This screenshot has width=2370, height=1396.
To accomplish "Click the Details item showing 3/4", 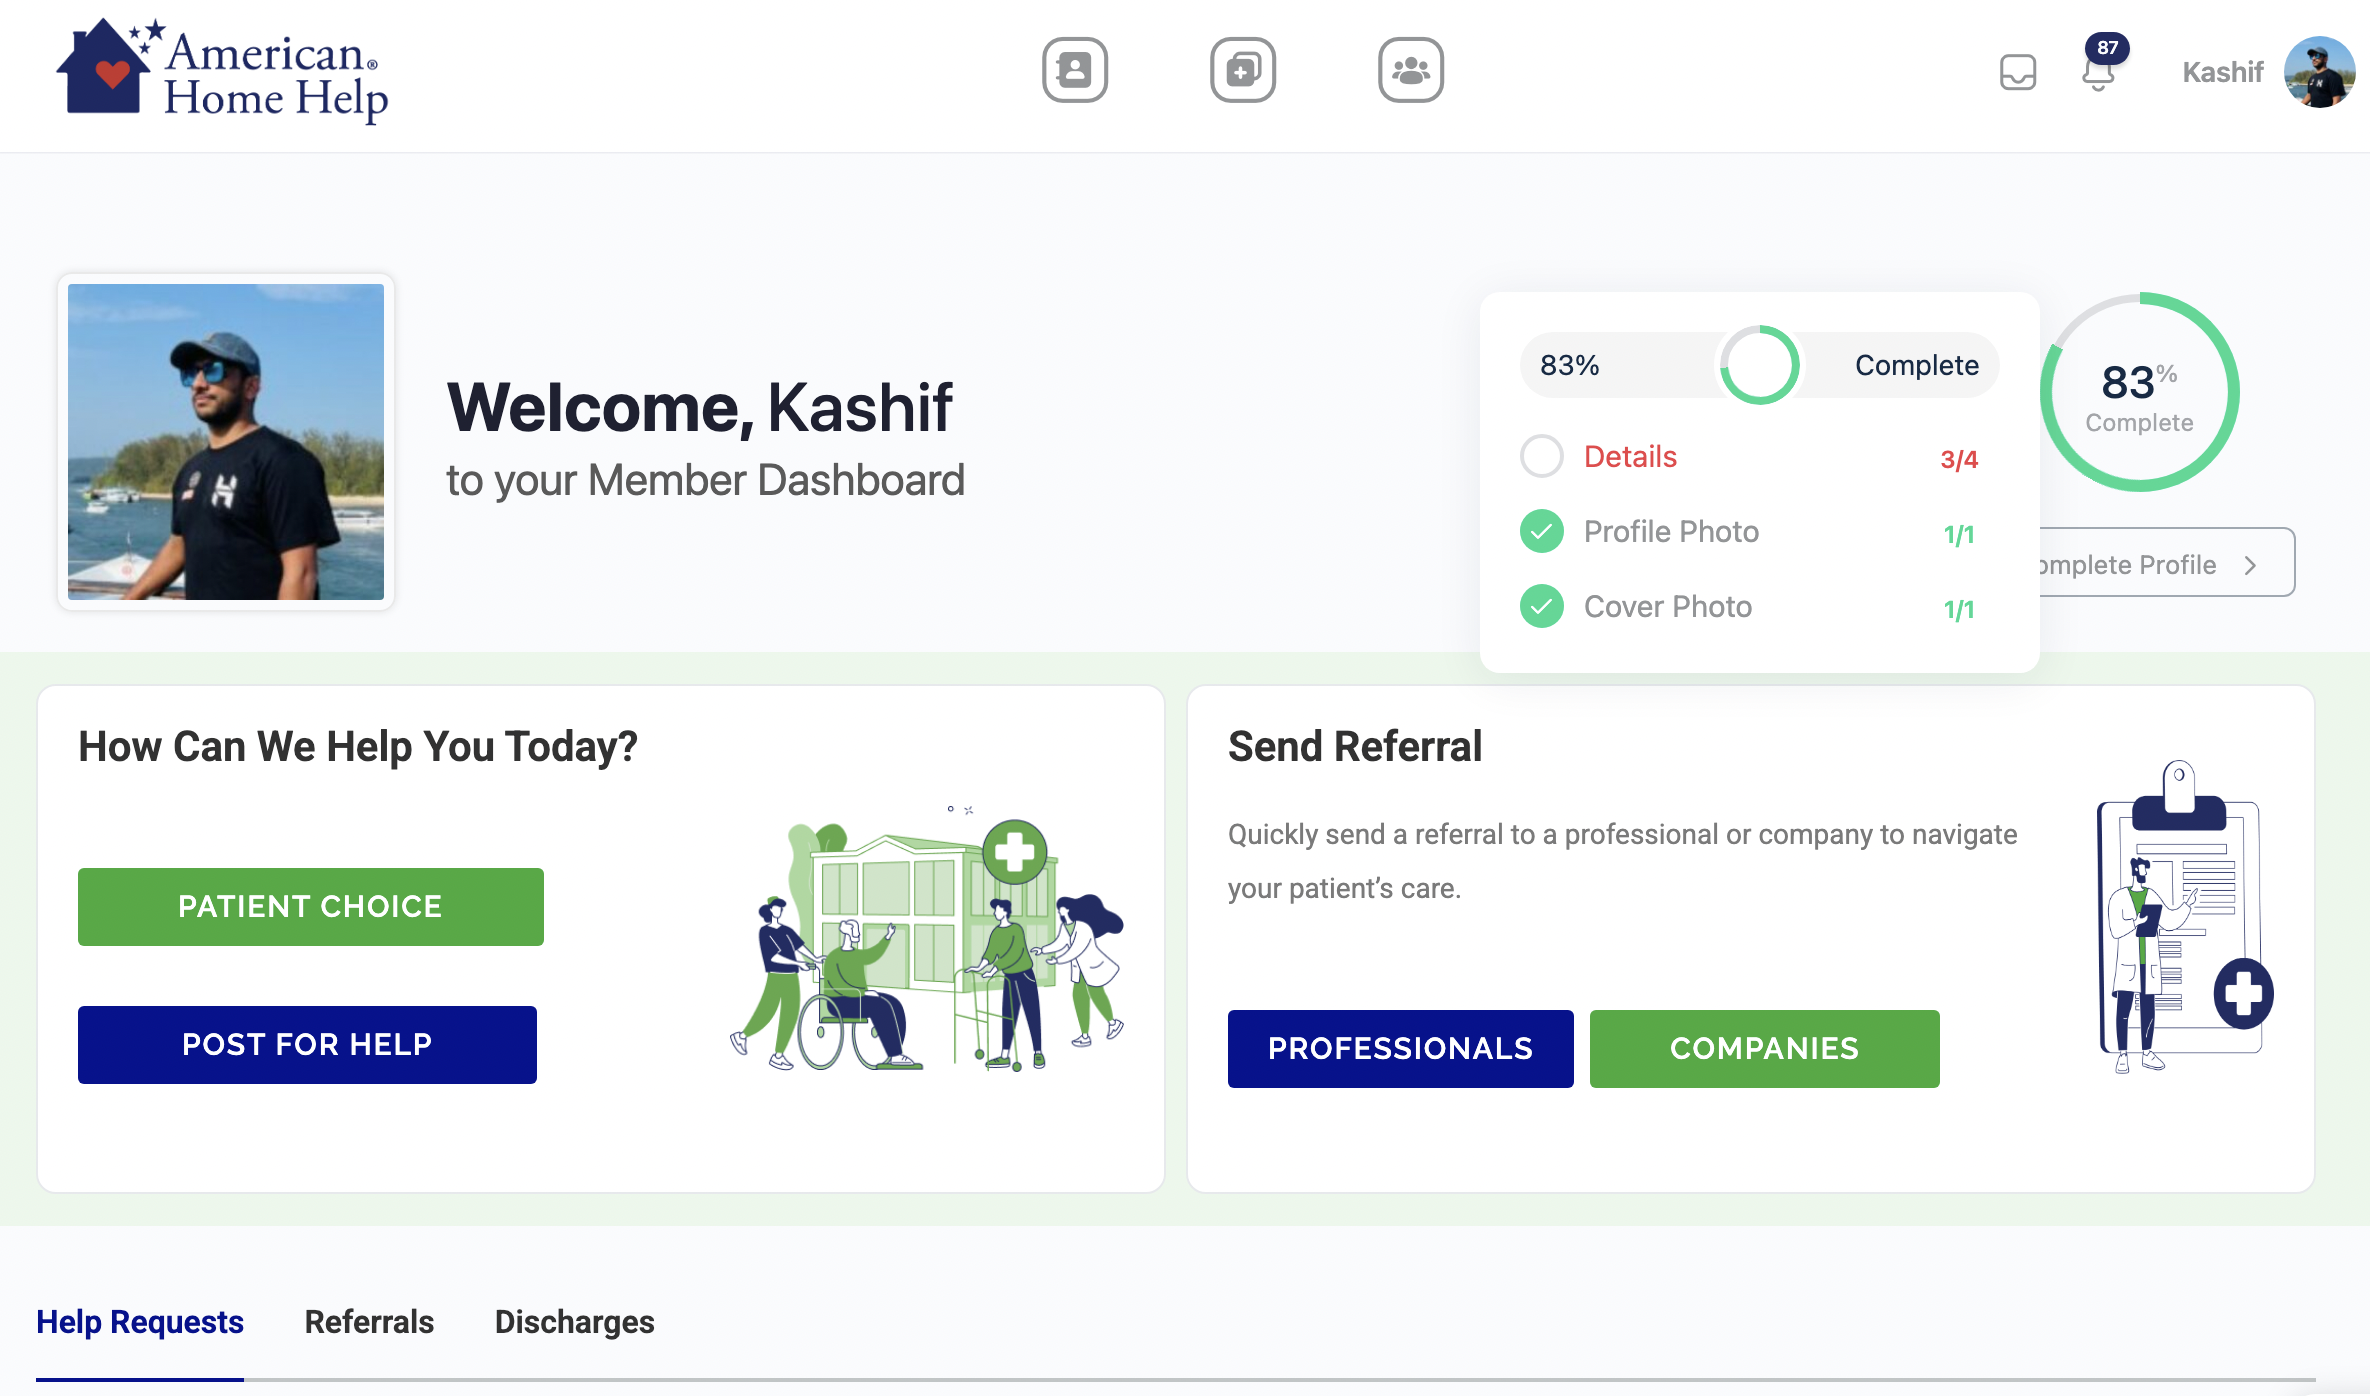I will (x=1630, y=457).
